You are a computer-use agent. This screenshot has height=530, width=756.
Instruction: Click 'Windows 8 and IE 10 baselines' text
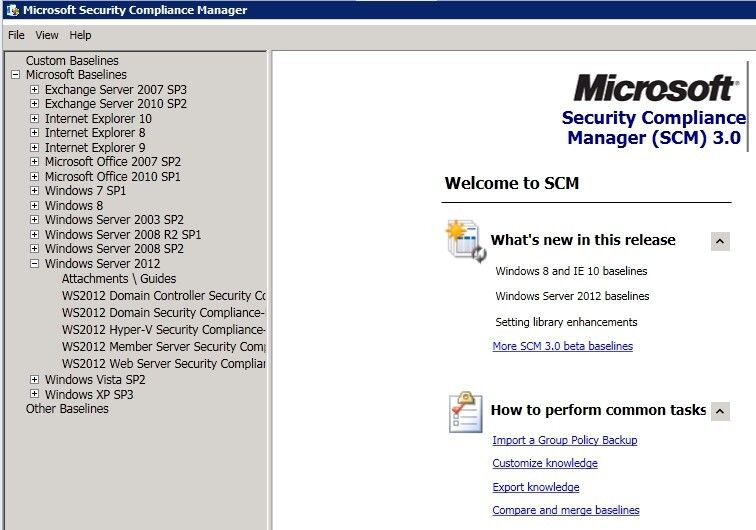(571, 271)
